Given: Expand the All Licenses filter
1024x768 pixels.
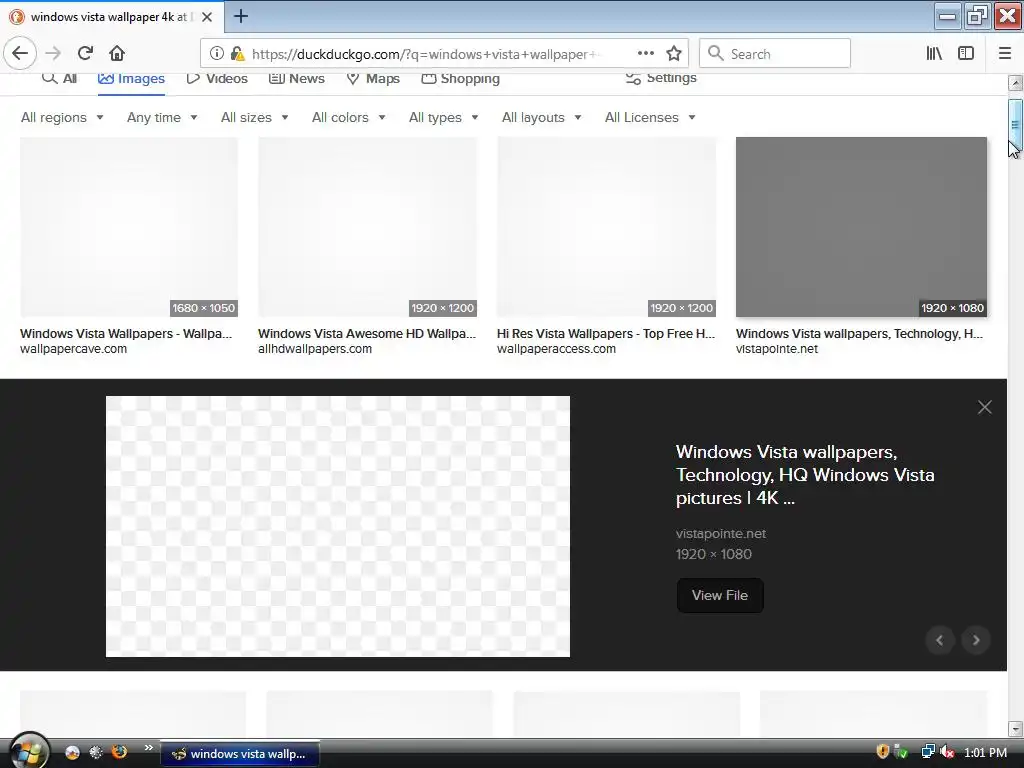Looking at the screenshot, I should tap(650, 118).
